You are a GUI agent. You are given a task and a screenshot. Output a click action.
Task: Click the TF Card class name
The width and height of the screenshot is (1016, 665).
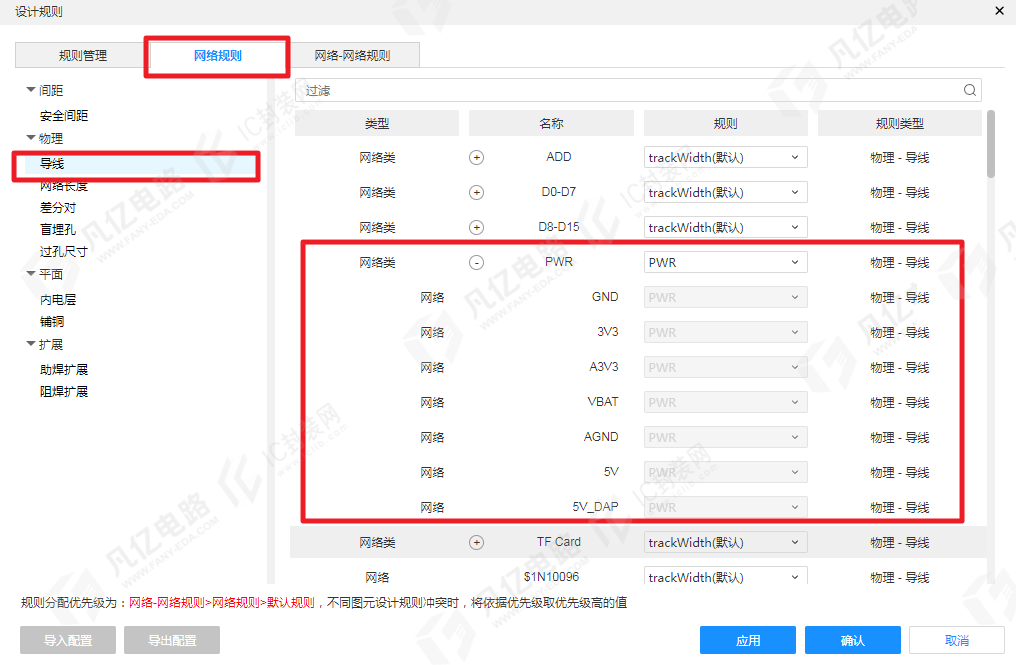[559, 542]
